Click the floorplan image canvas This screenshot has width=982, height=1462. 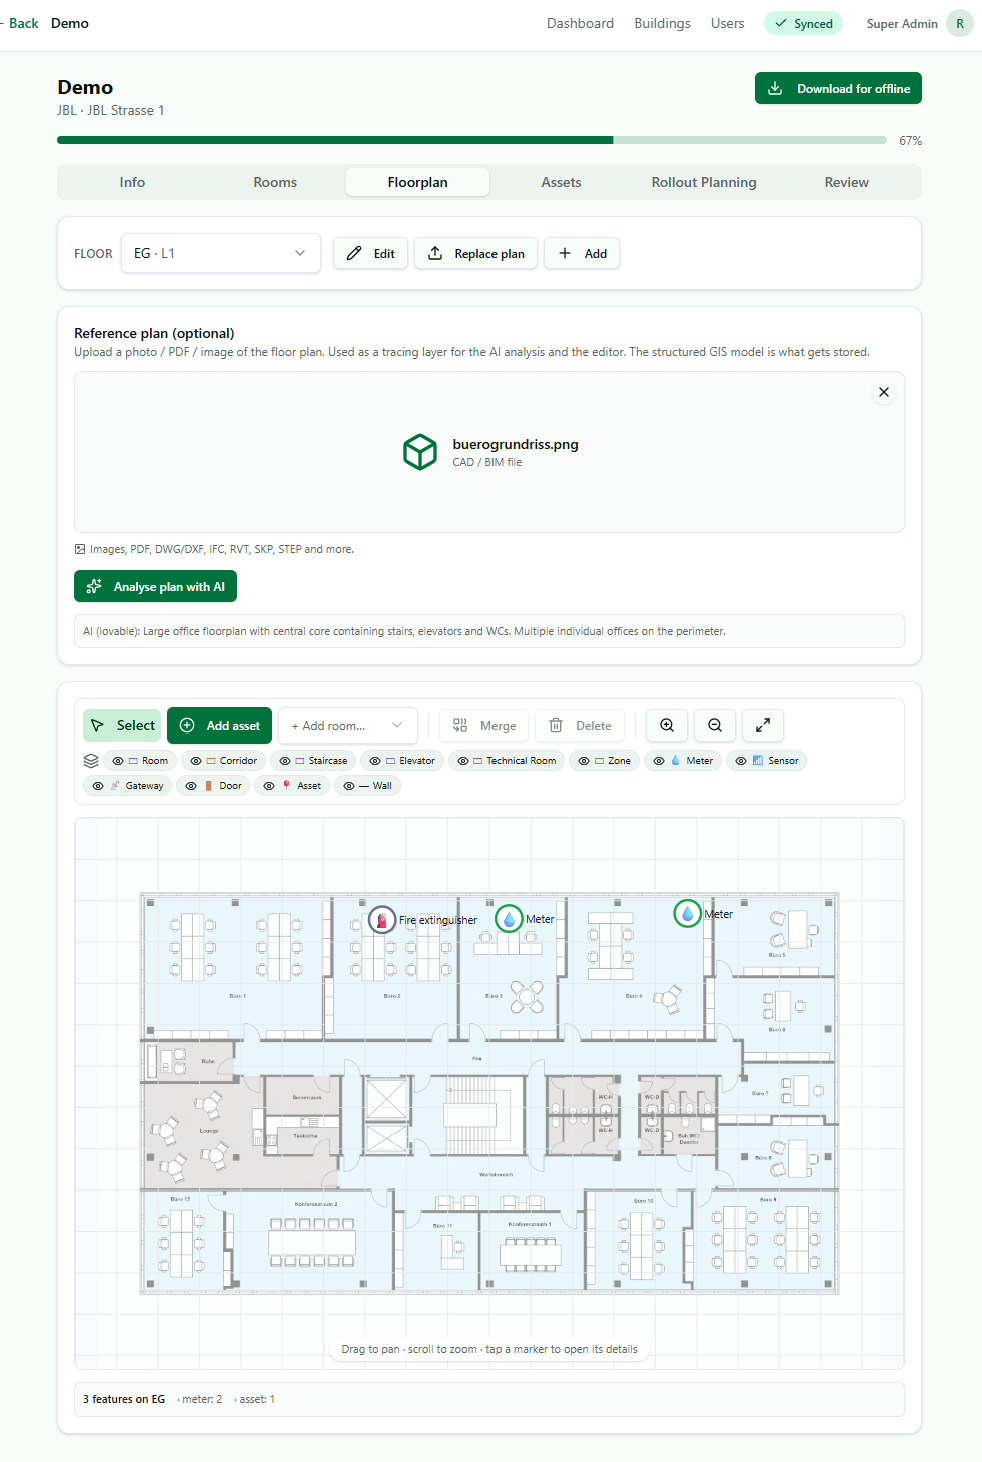pos(489,1093)
